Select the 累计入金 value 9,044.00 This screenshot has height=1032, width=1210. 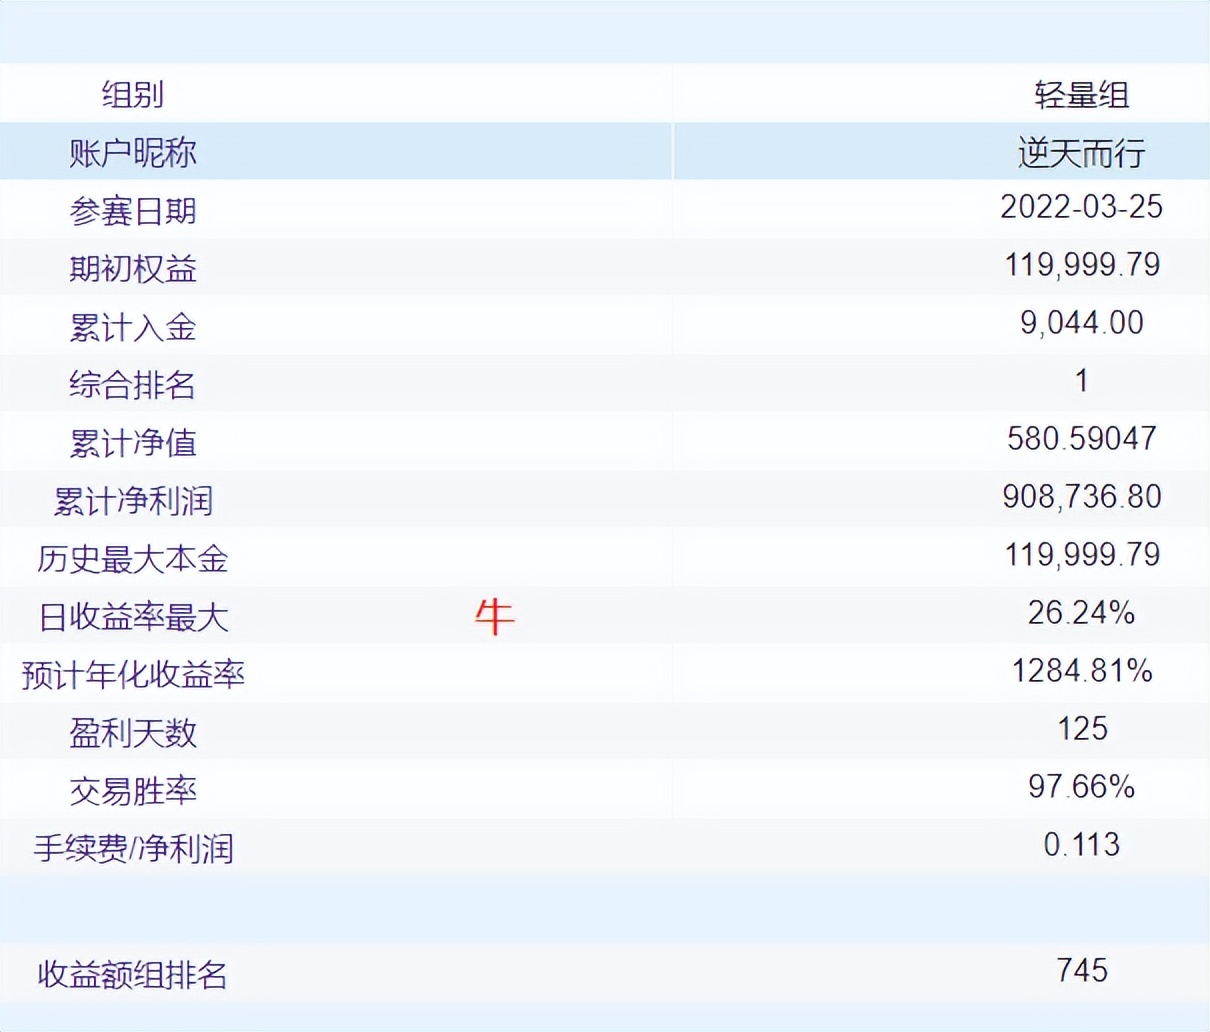(x=1082, y=323)
